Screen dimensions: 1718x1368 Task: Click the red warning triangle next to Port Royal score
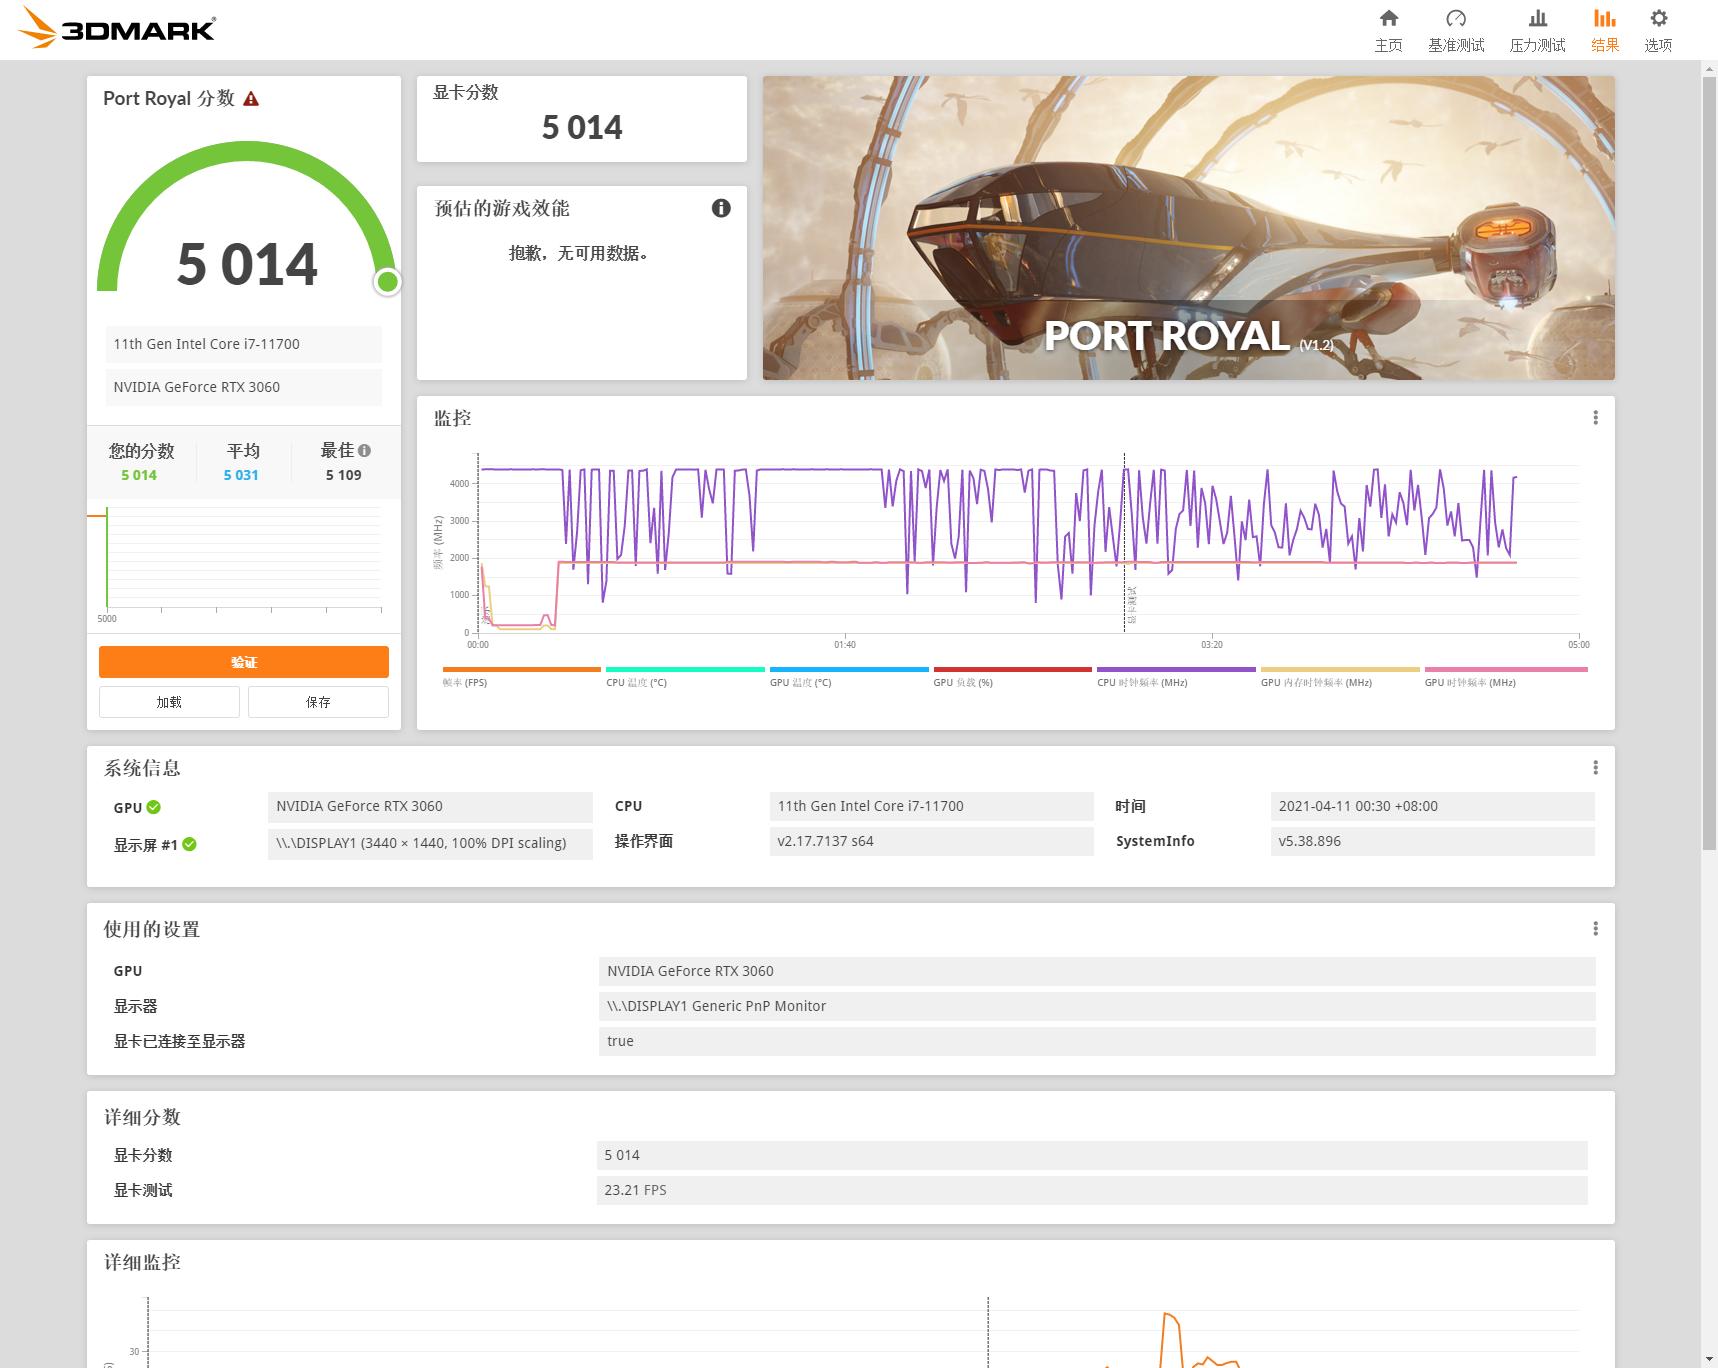point(251,99)
